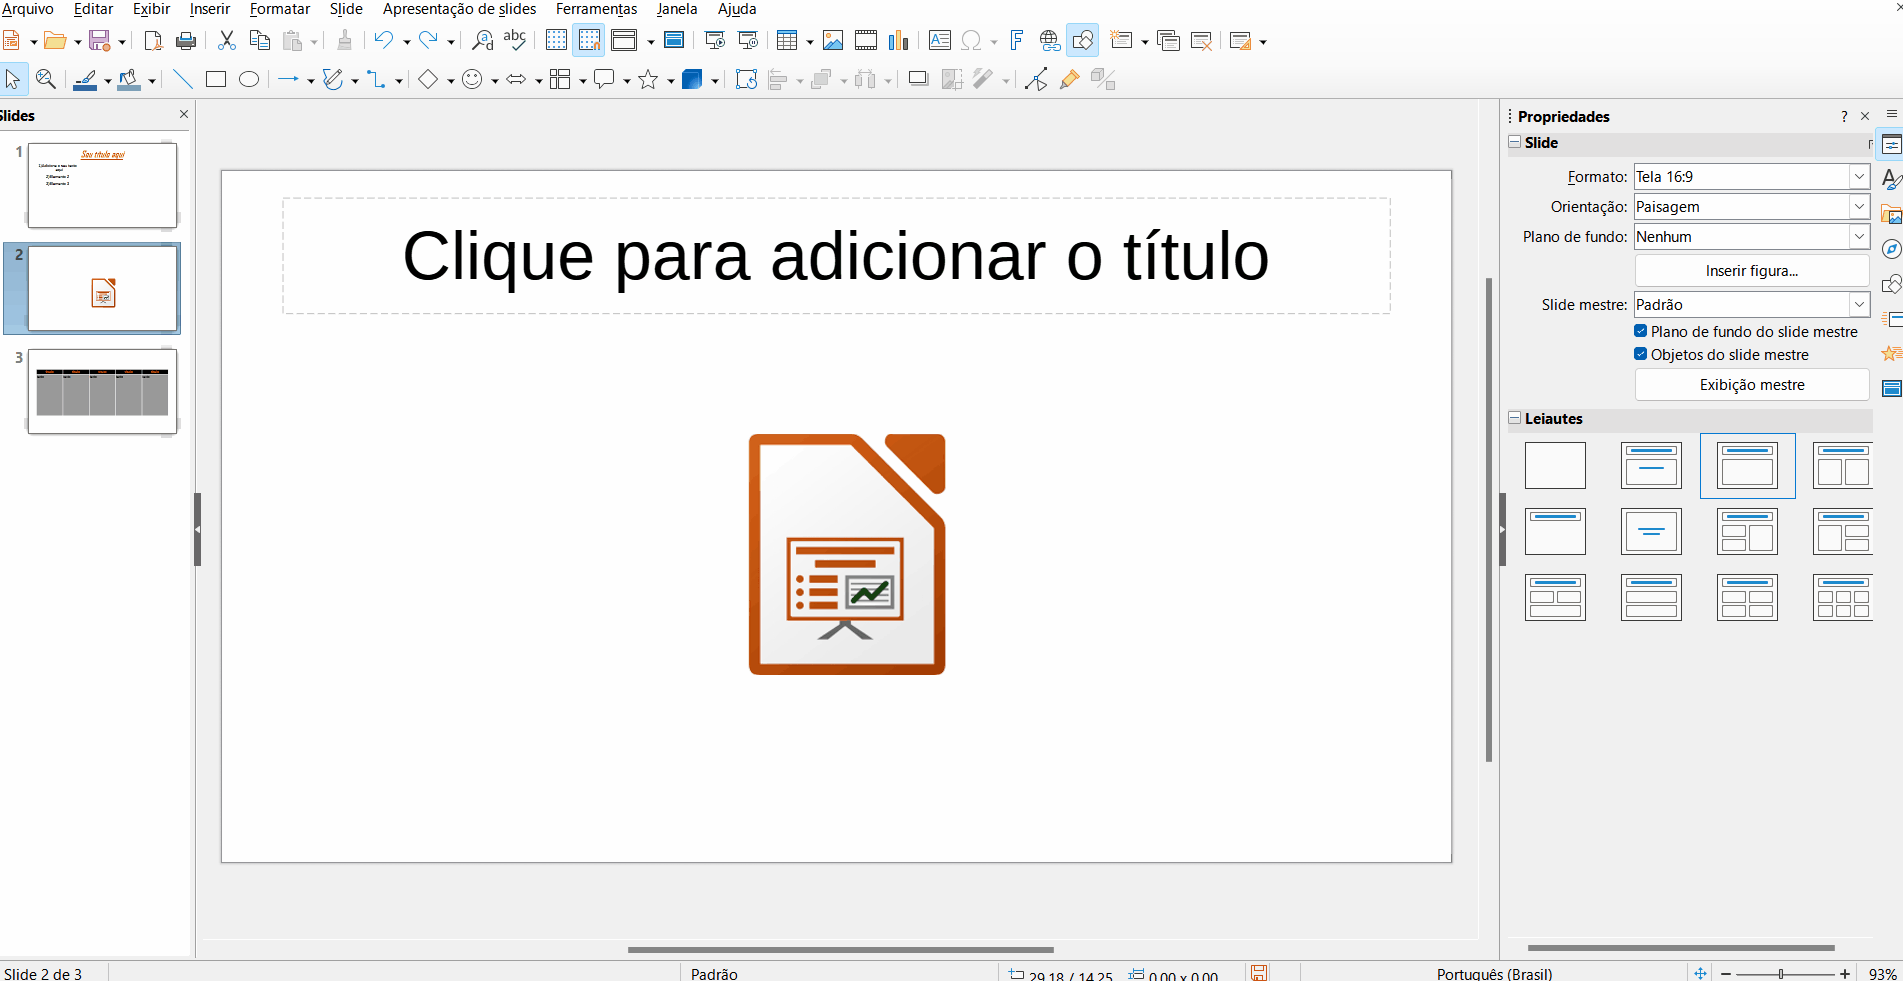Toggle the display grid icon
The height and width of the screenshot is (981, 1903).
click(x=556, y=41)
